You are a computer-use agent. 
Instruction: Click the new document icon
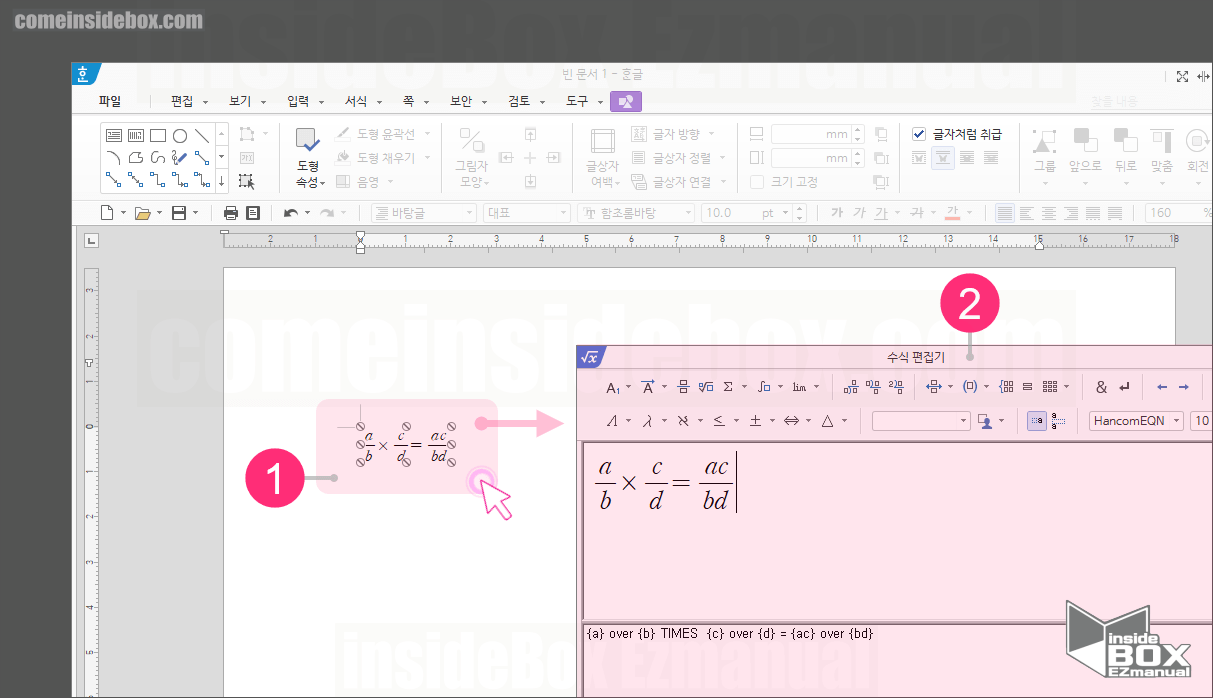[108, 213]
